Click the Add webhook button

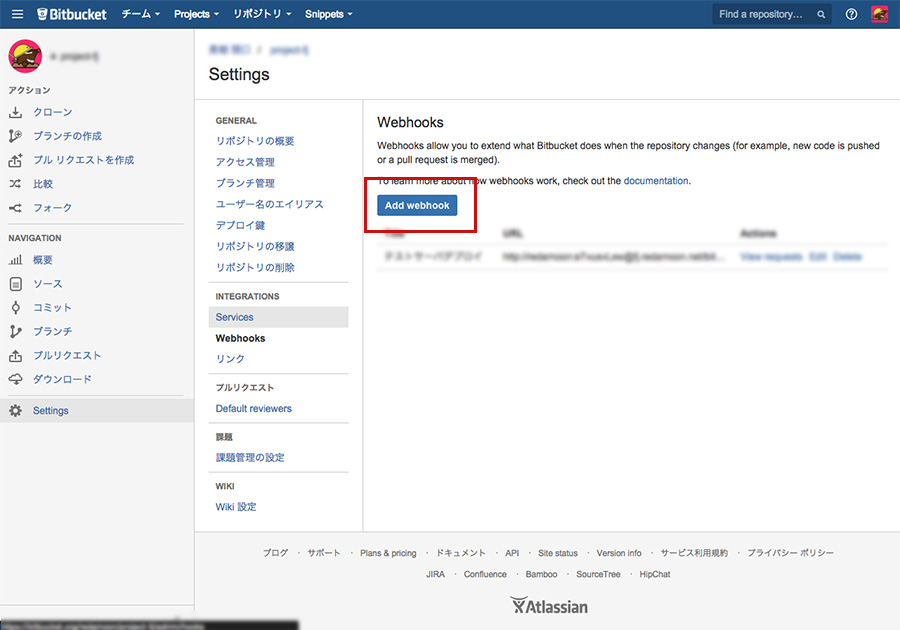[x=417, y=205]
